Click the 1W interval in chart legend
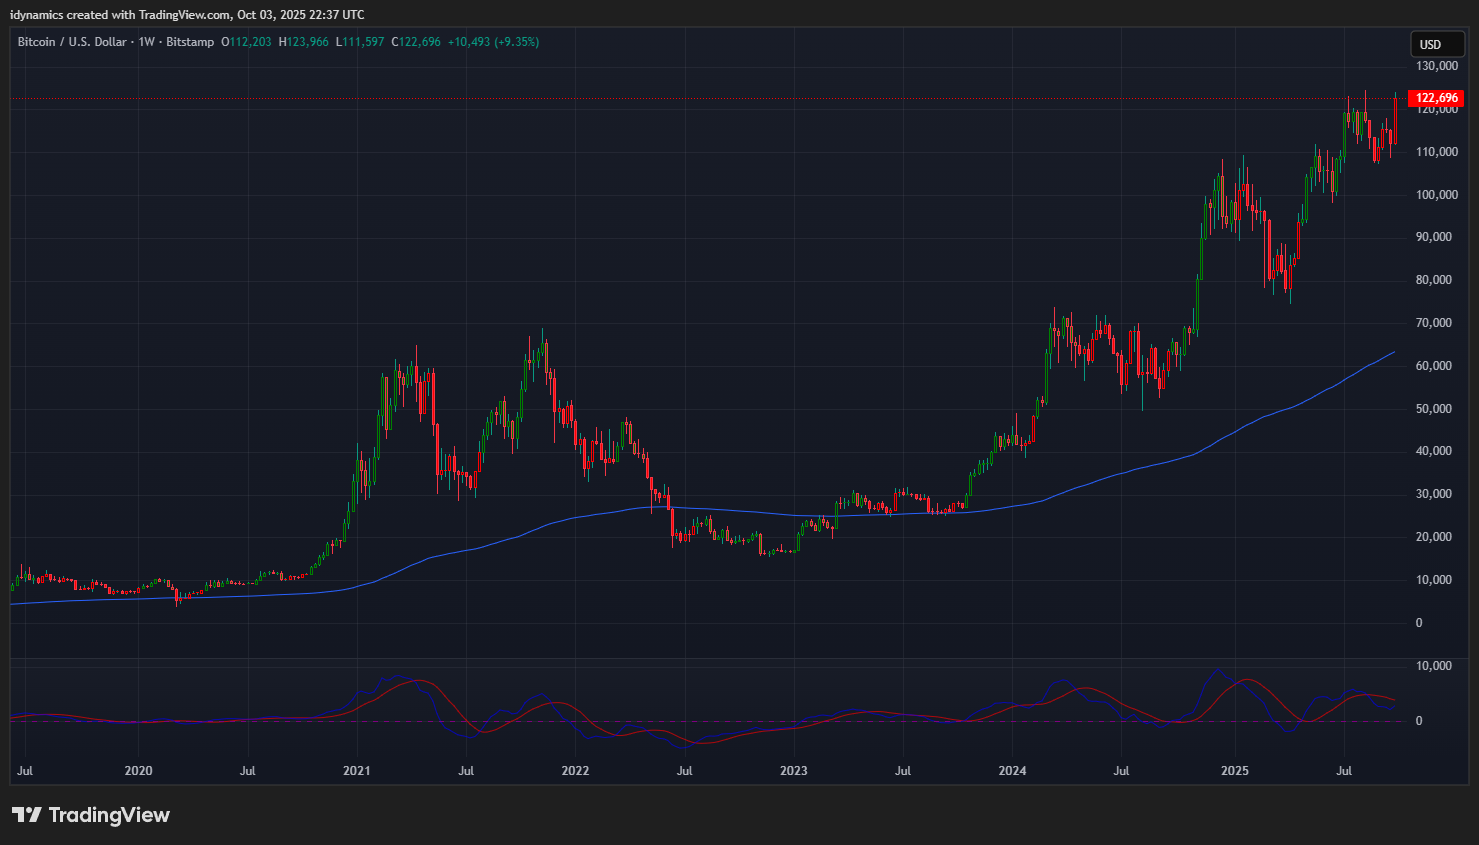 click(x=146, y=42)
